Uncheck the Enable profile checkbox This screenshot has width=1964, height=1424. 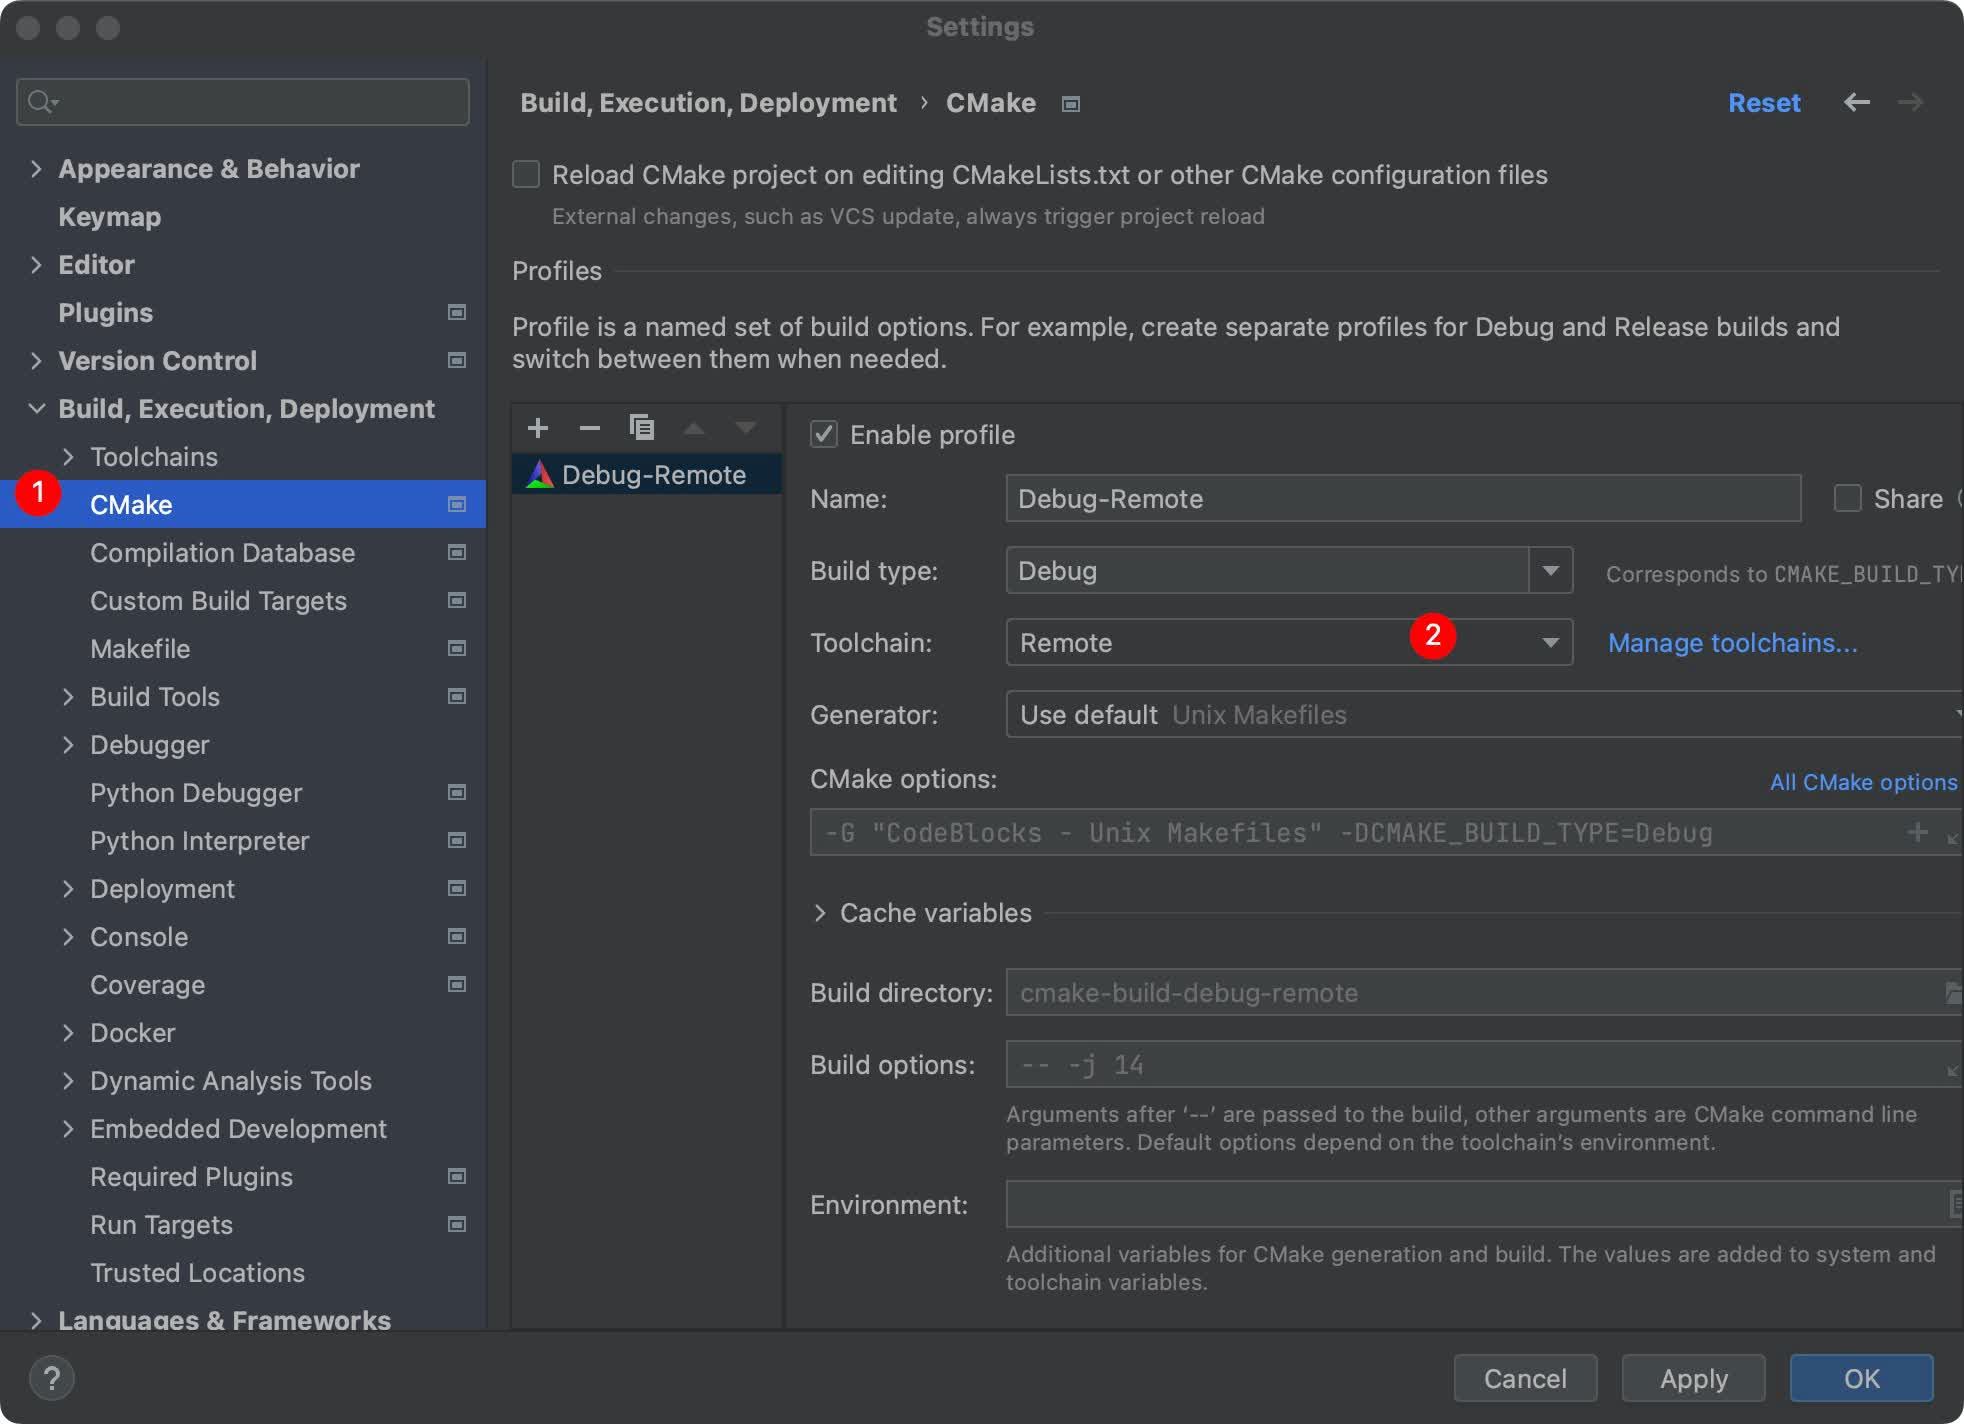tap(824, 435)
